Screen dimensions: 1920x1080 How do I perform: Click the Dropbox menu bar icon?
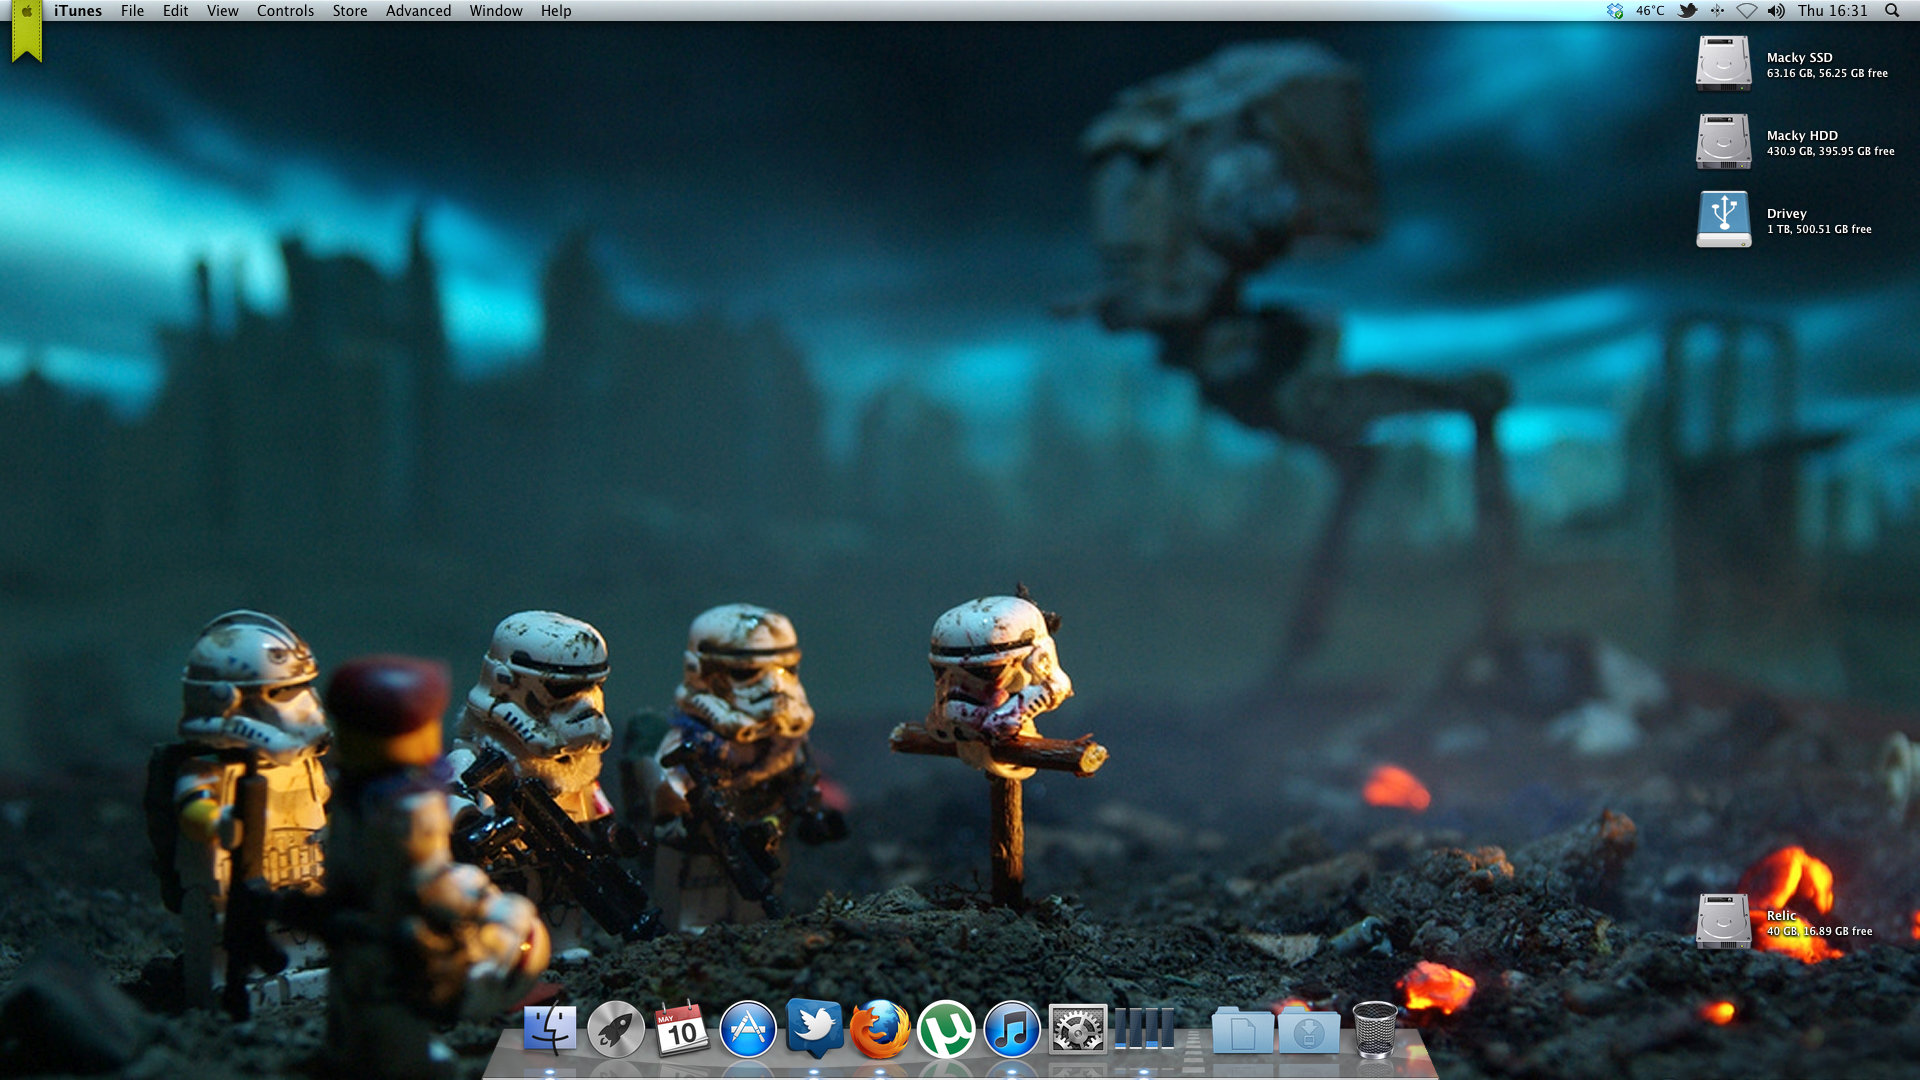(1615, 11)
